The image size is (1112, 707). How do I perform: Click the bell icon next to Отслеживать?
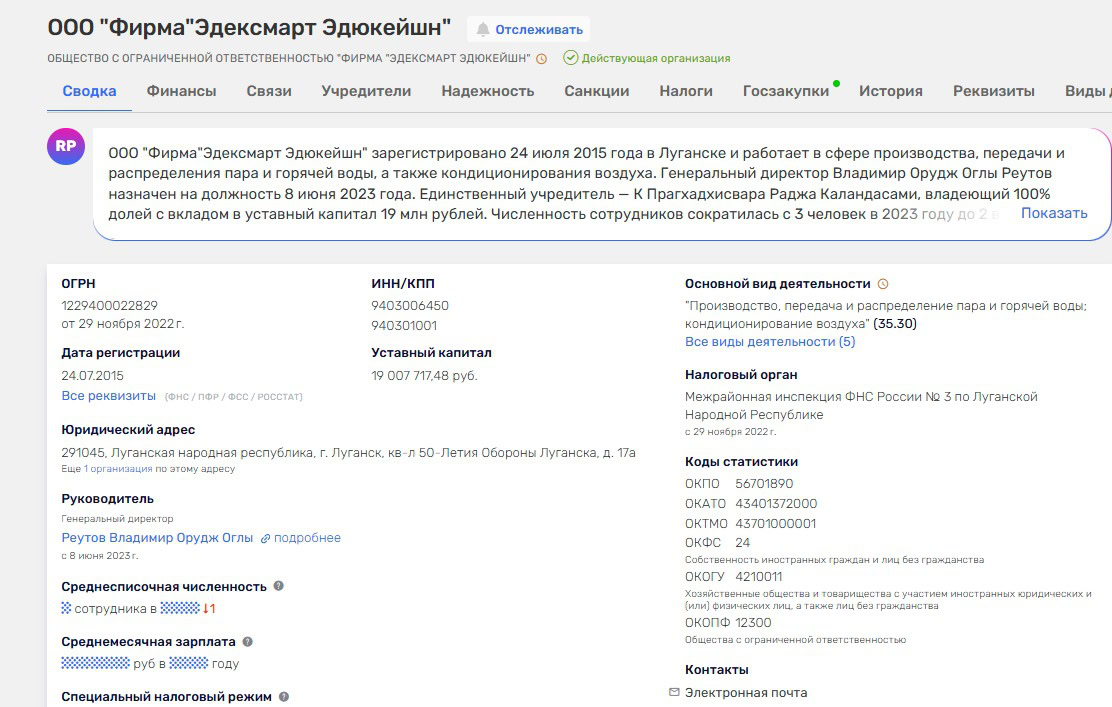(x=483, y=30)
